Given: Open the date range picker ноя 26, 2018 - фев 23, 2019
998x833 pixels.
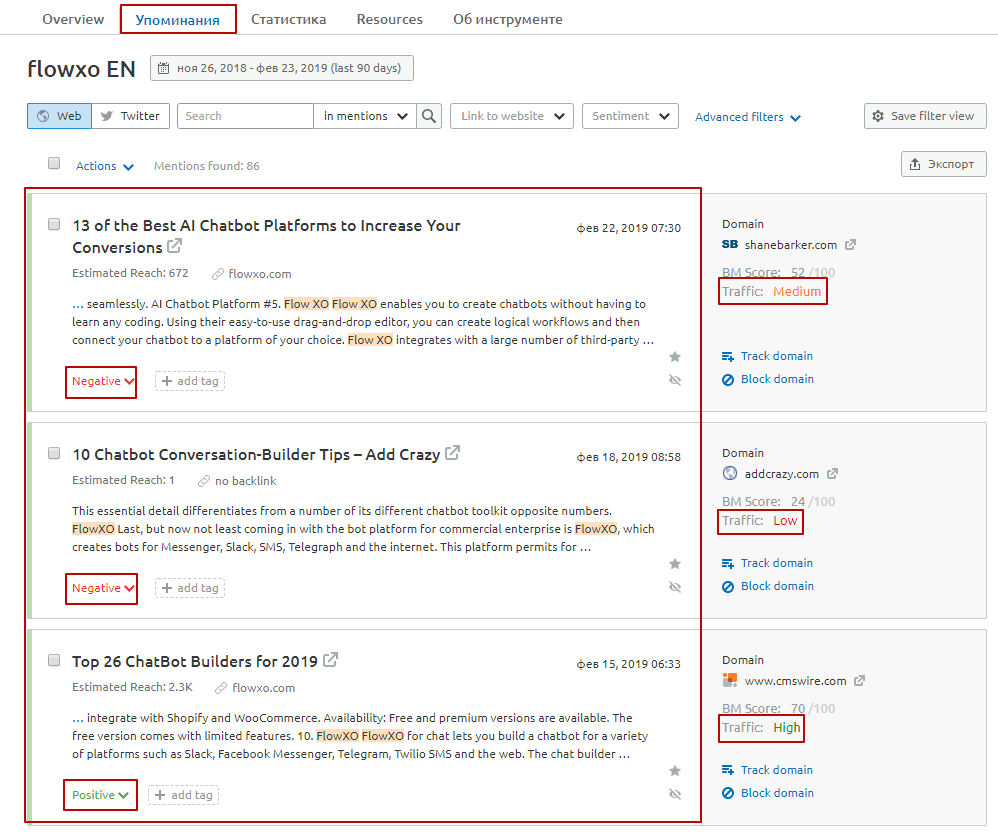Looking at the screenshot, I should point(282,68).
